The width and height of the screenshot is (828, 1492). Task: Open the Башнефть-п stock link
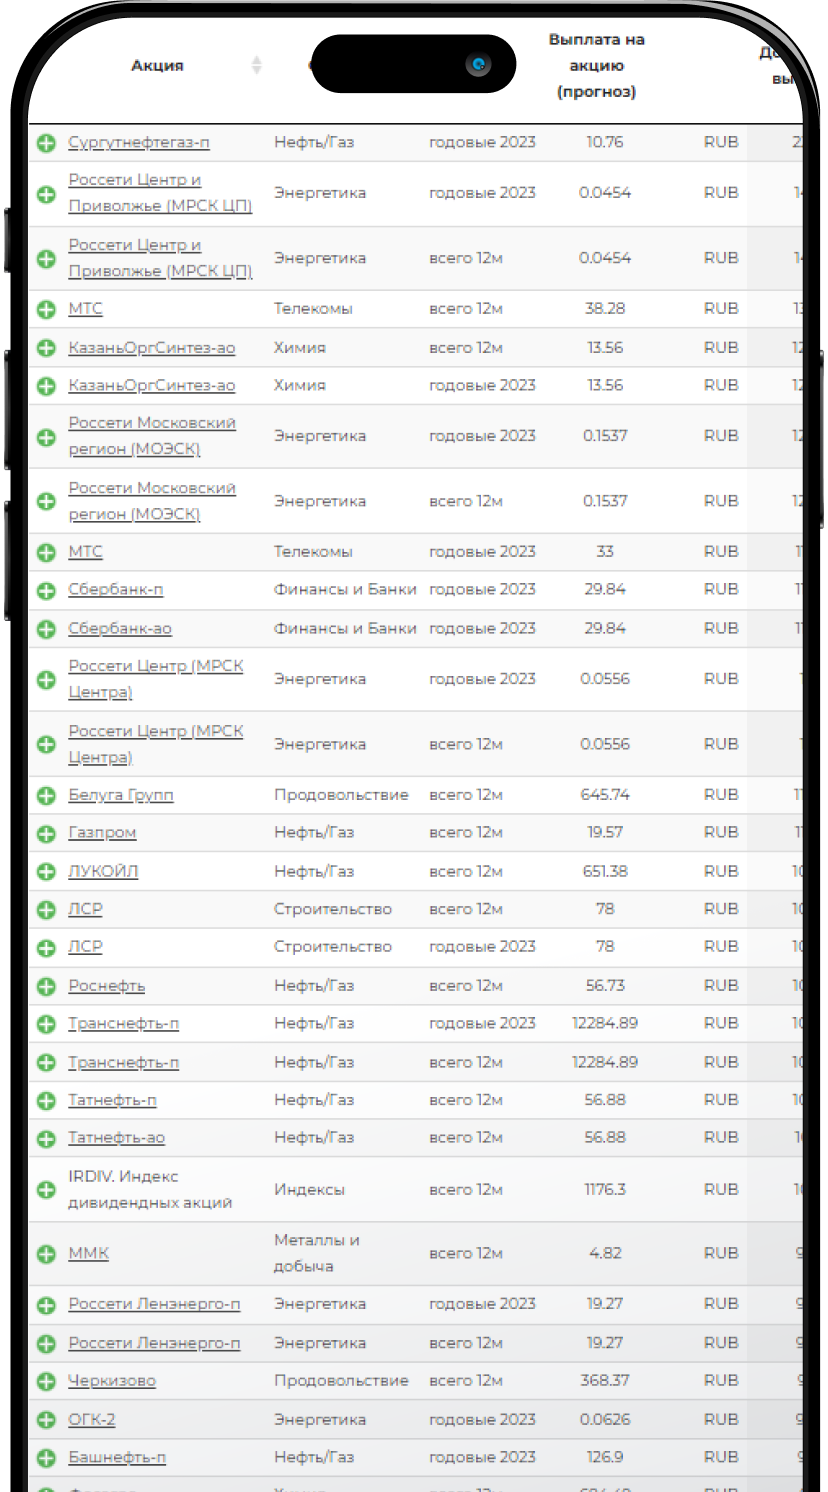click(x=117, y=1457)
